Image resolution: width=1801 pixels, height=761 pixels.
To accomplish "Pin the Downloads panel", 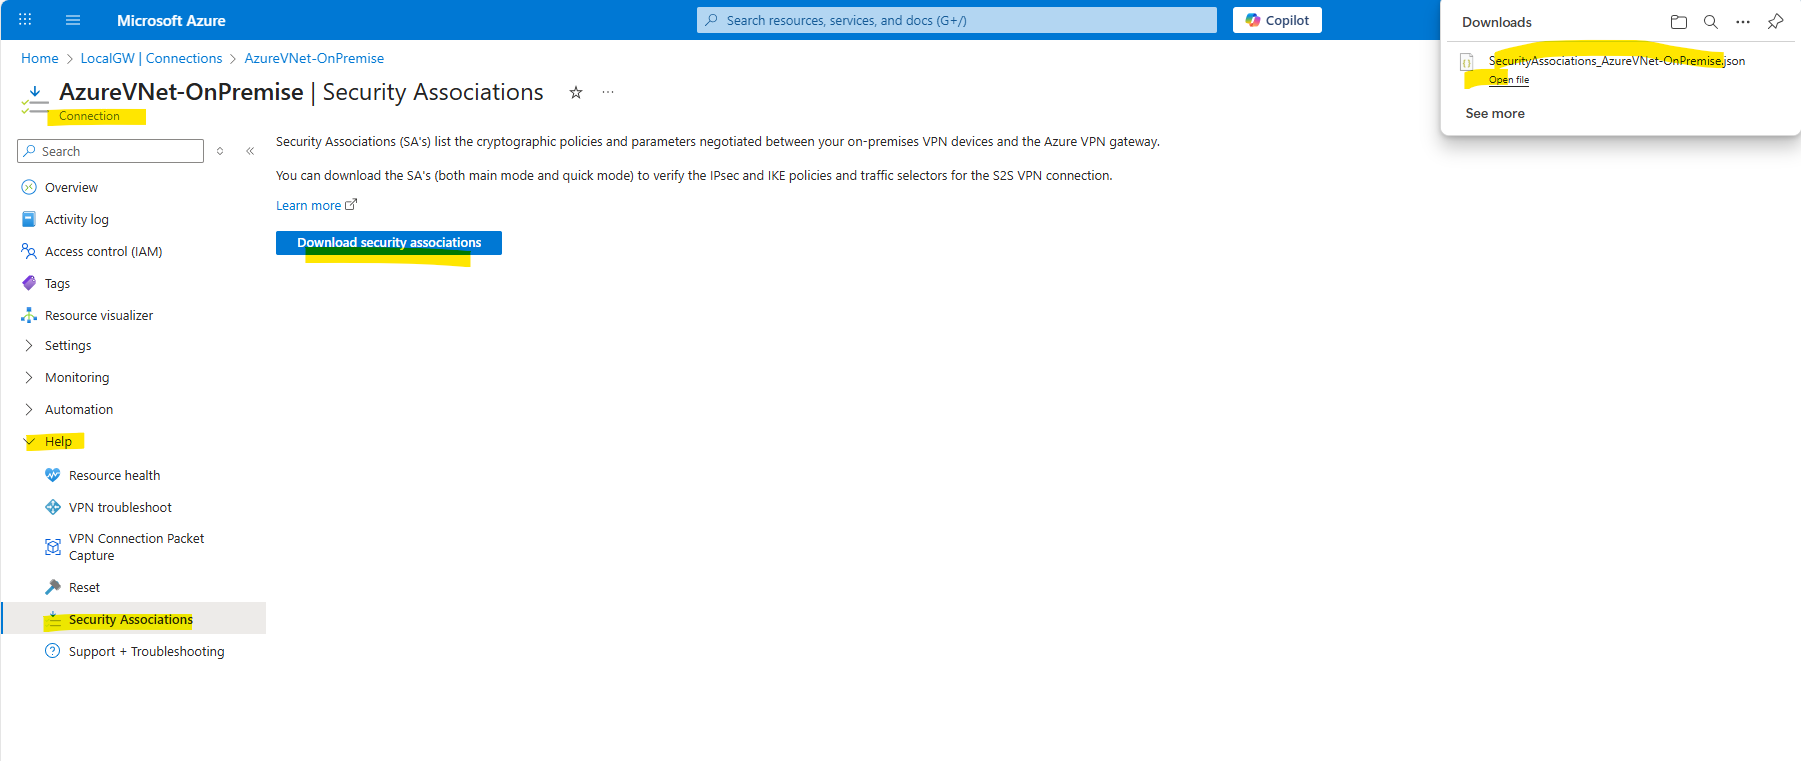I will click(x=1775, y=22).
